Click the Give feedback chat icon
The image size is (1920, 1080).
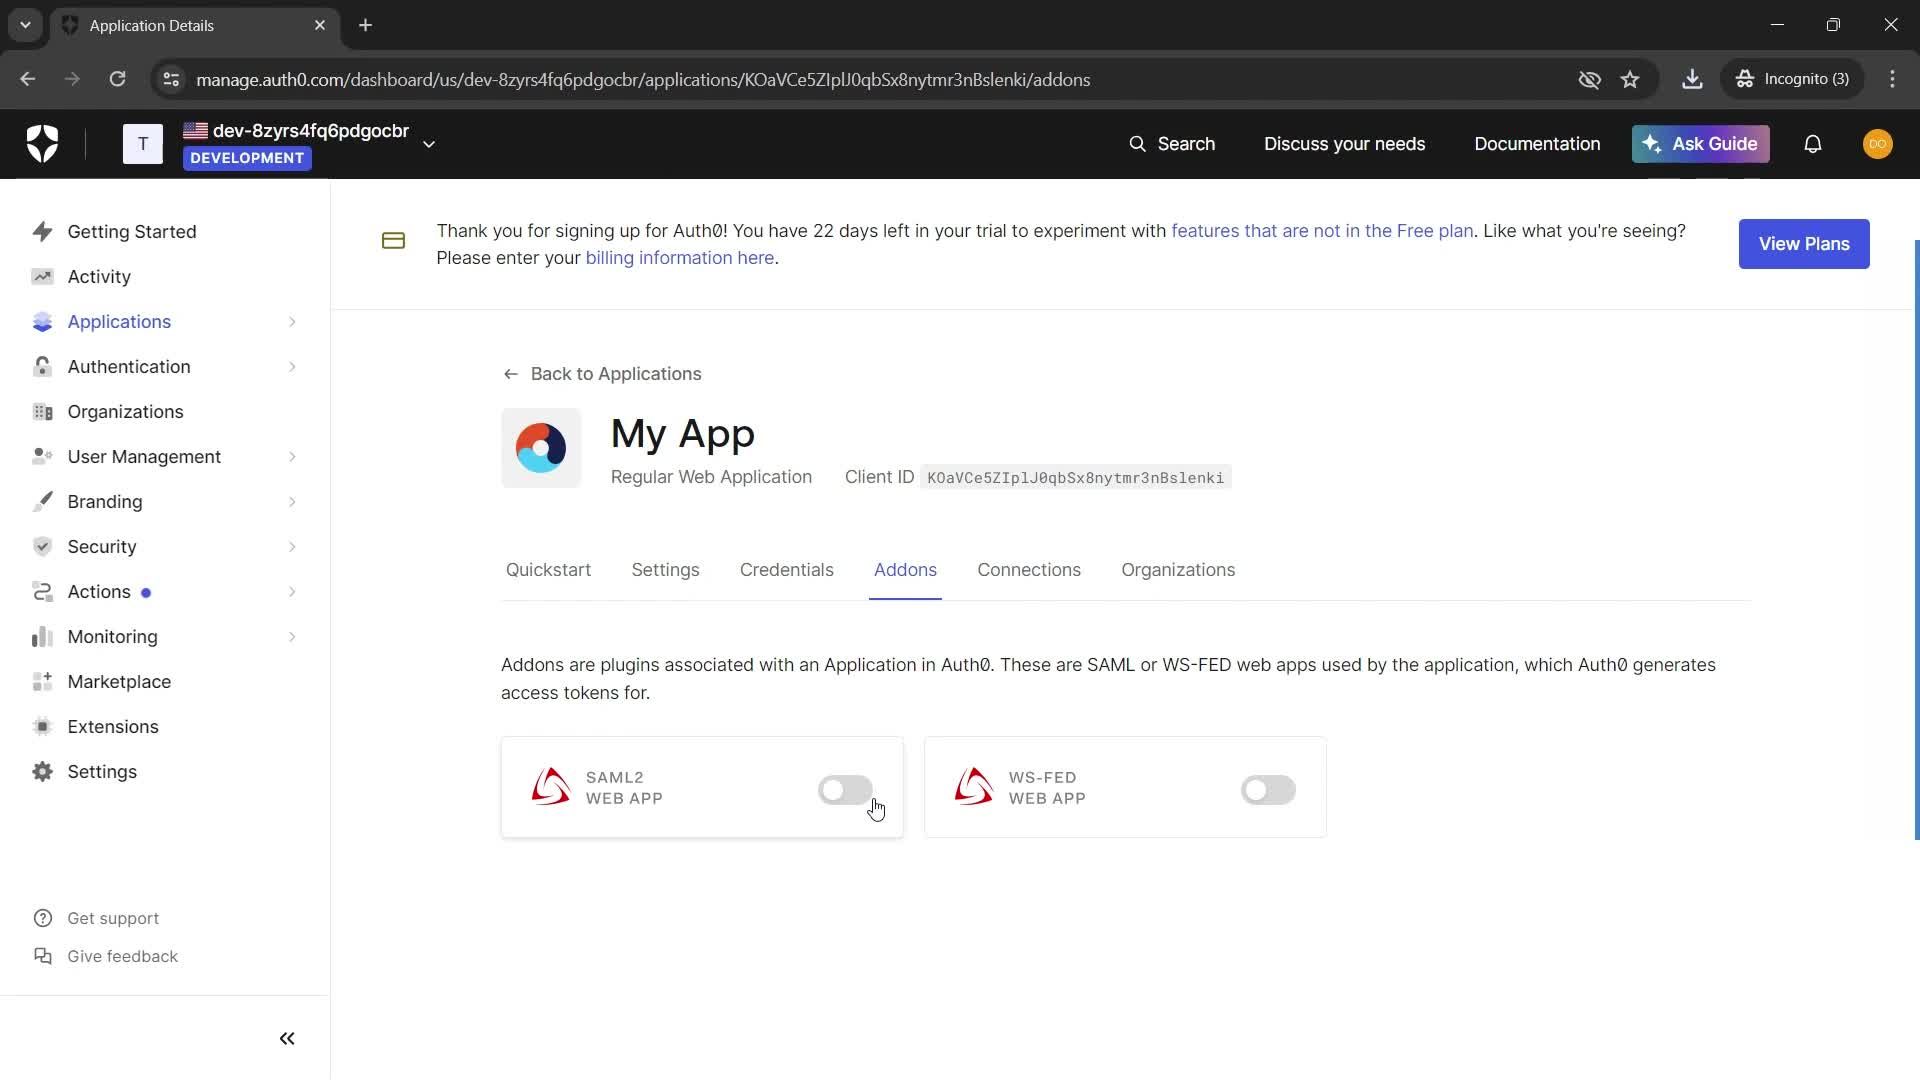(x=42, y=957)
